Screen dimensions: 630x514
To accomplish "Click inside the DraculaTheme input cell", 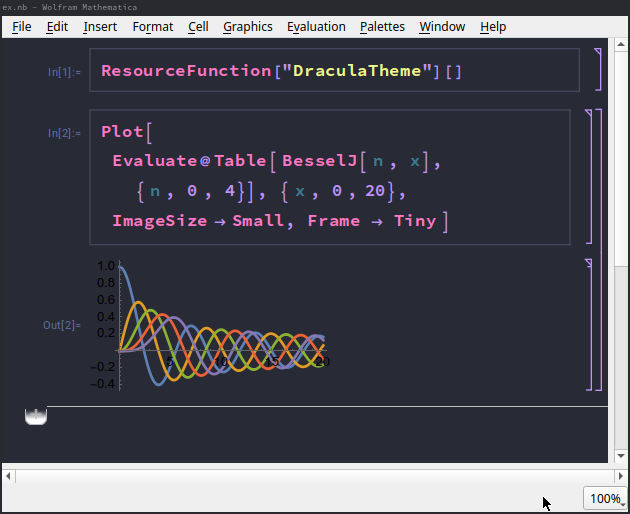I will [334, 70].
